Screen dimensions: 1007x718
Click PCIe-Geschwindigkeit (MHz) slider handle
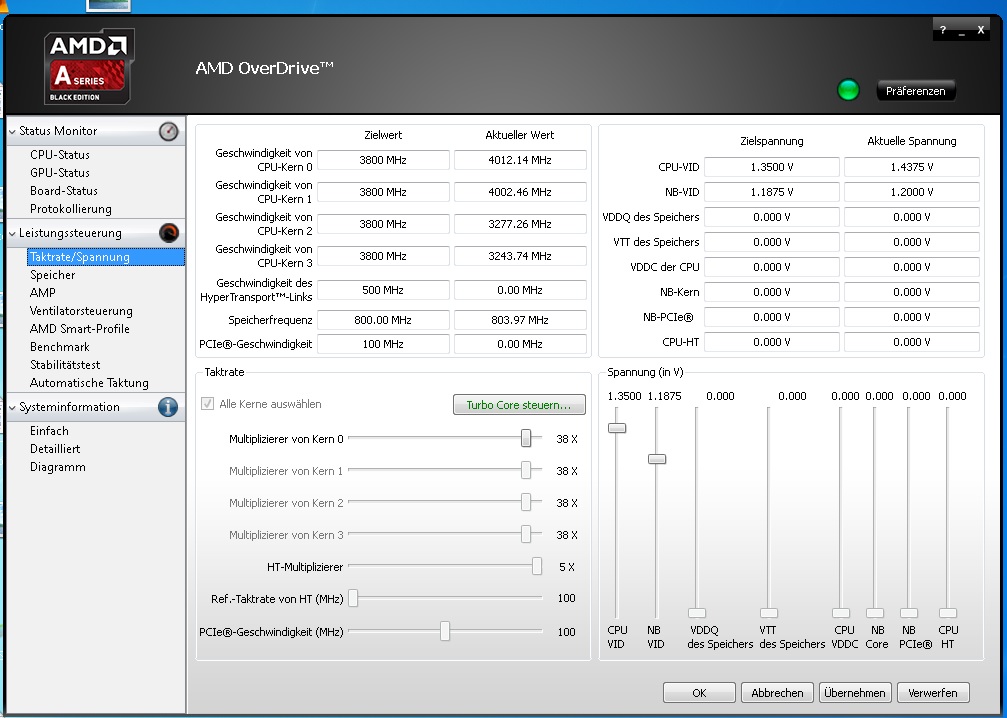[x=445, y=631]
